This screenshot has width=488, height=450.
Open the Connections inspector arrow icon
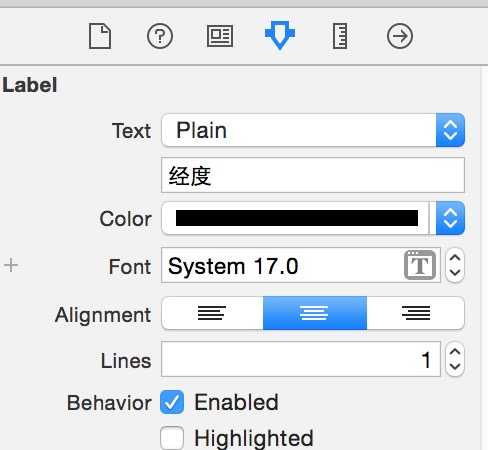[400, 36]
